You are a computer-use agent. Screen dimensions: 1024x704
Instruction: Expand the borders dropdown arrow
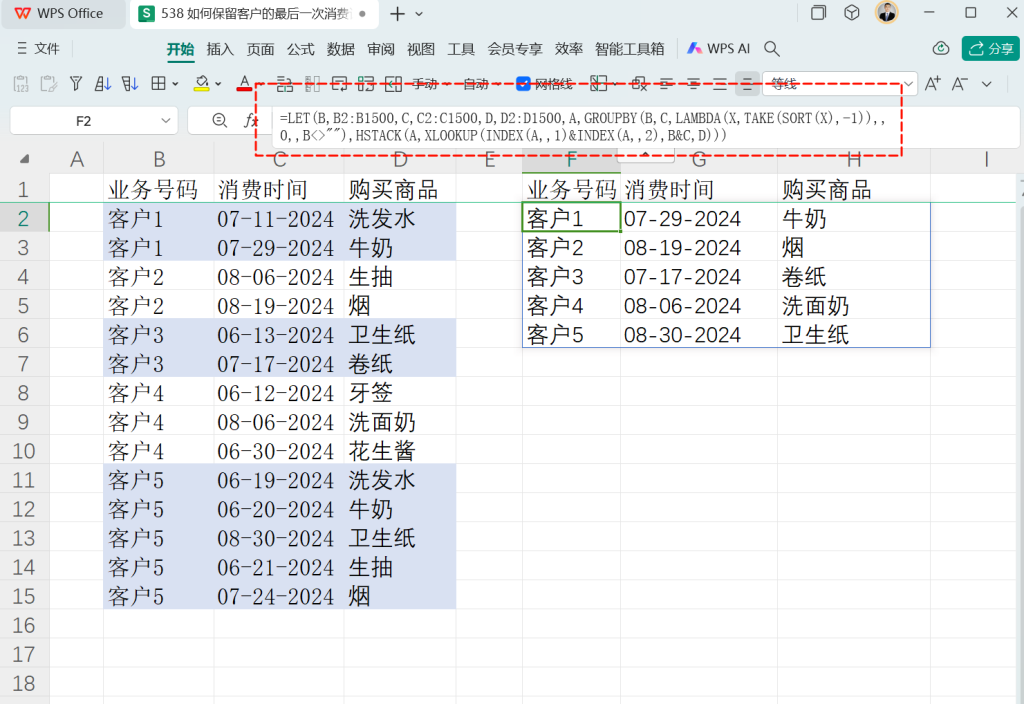(176, 84)
